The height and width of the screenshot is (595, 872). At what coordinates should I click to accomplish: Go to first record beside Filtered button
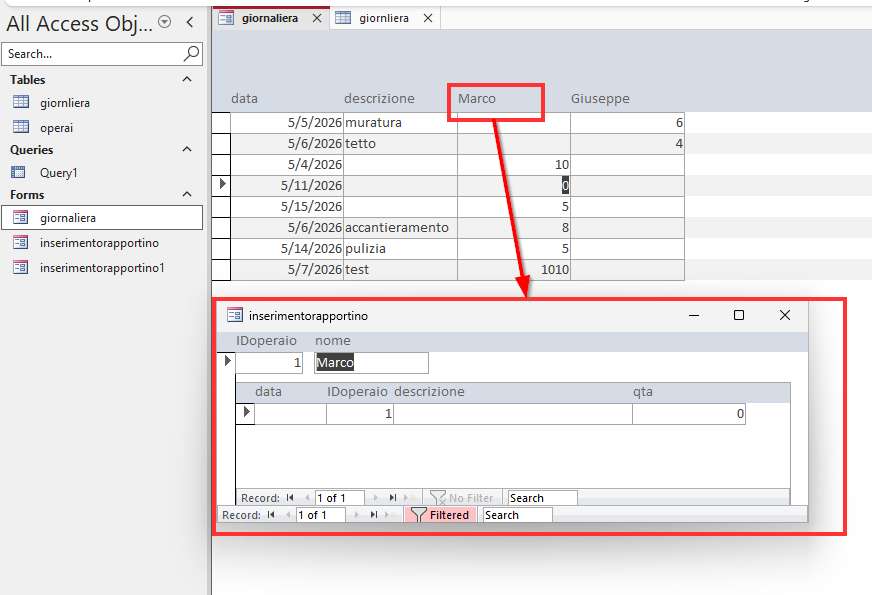point(271,515)
